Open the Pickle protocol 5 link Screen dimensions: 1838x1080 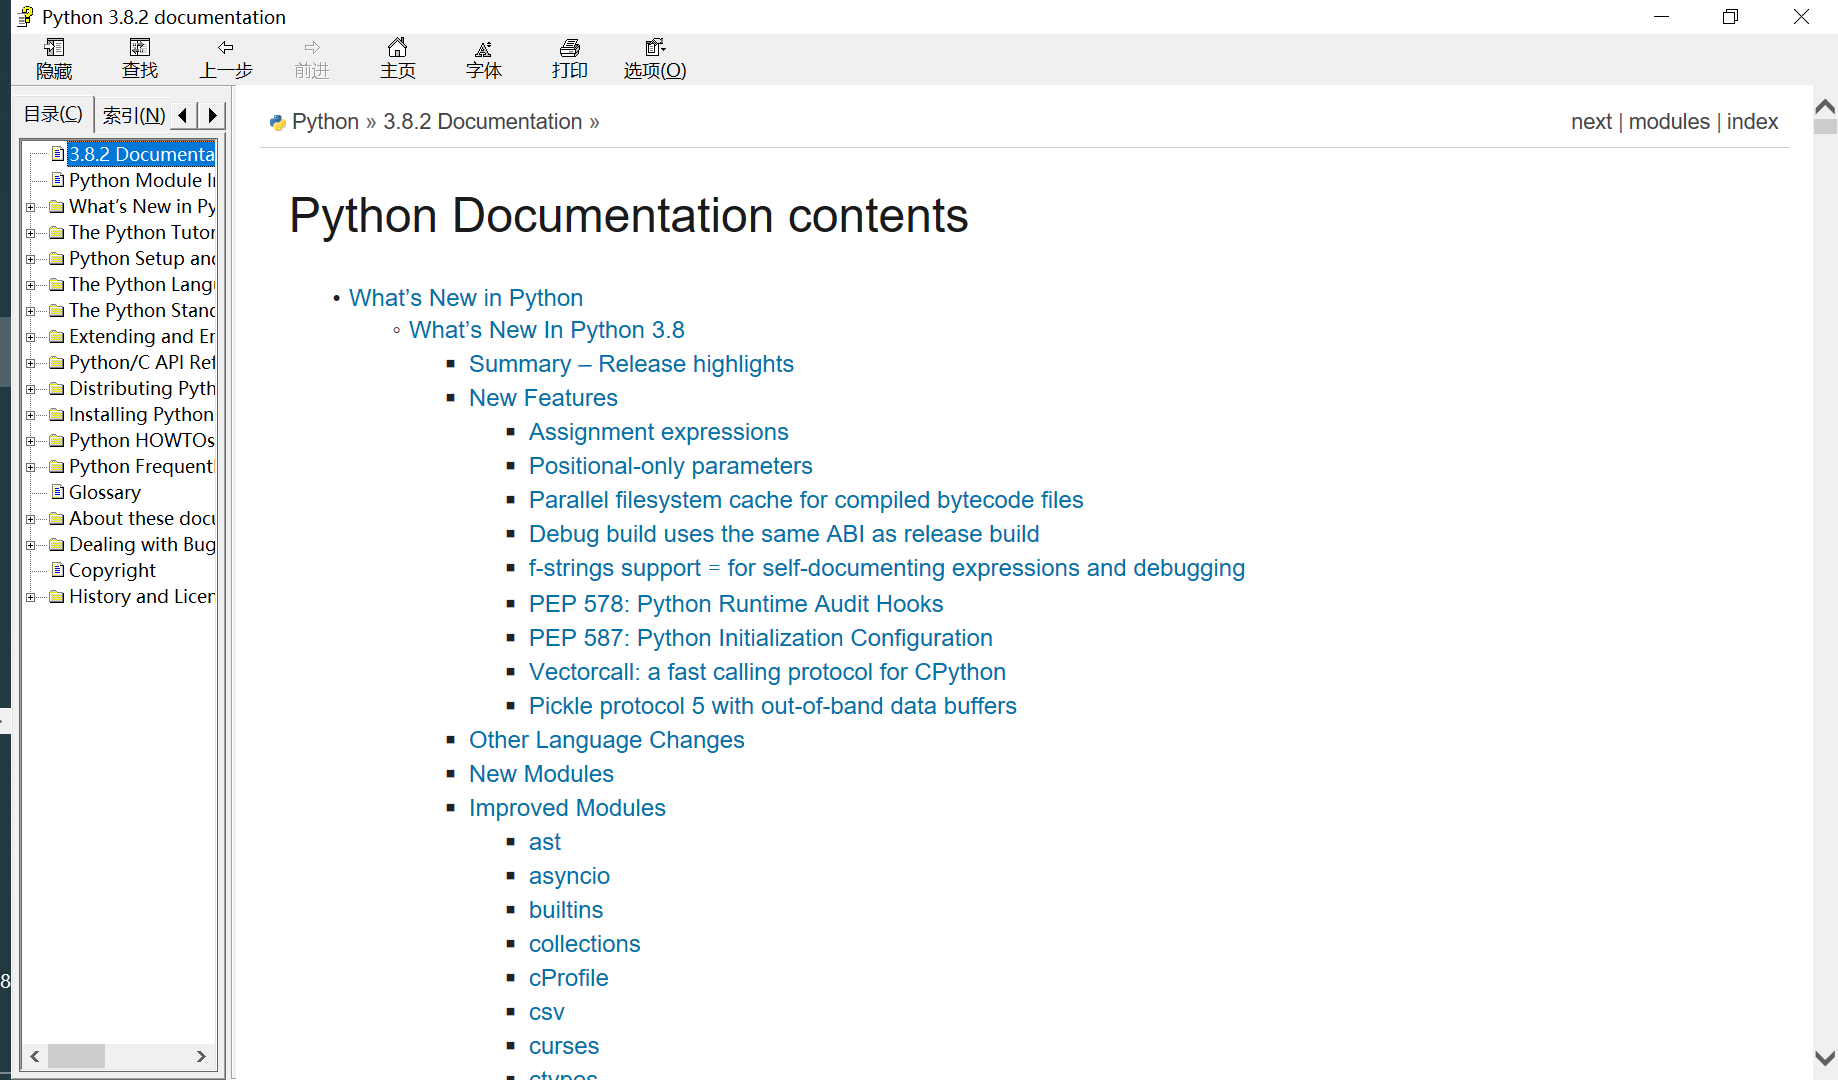(772, 706)
